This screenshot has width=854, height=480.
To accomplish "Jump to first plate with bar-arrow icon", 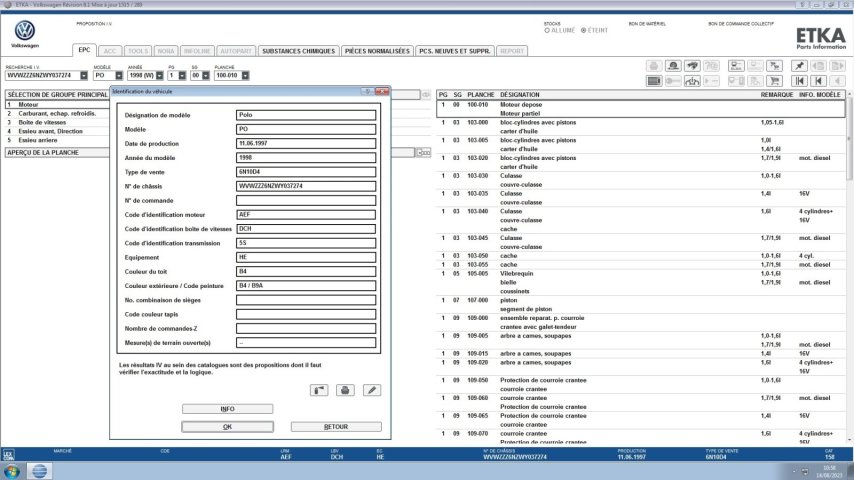I will [799, 81].
